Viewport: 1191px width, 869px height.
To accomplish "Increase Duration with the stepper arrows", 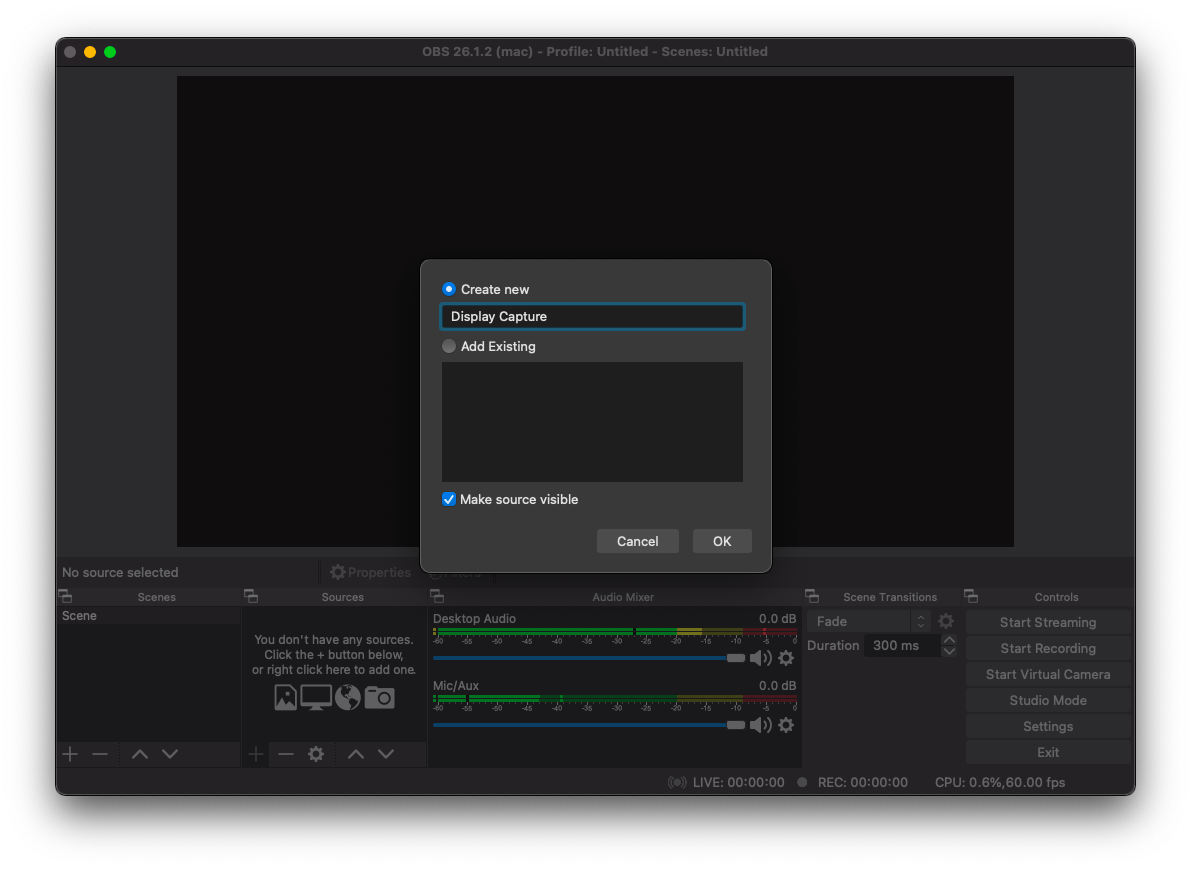I will click(x=949, y=640).
